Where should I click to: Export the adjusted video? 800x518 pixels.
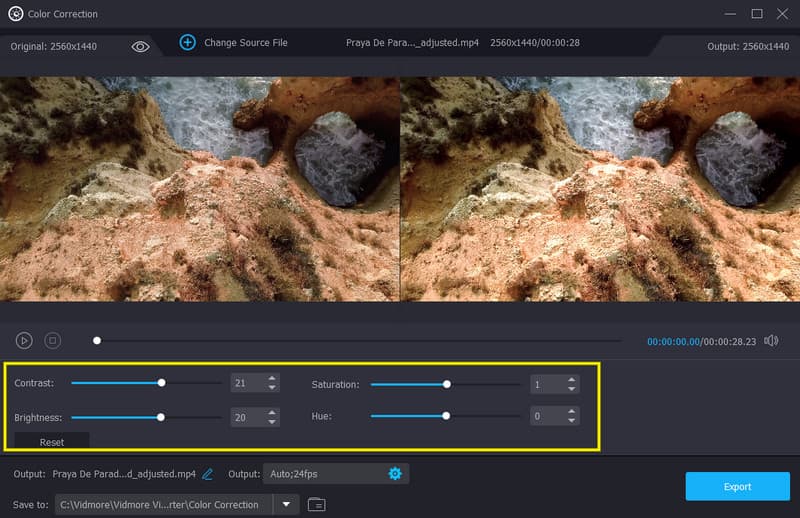coord(737,487)
